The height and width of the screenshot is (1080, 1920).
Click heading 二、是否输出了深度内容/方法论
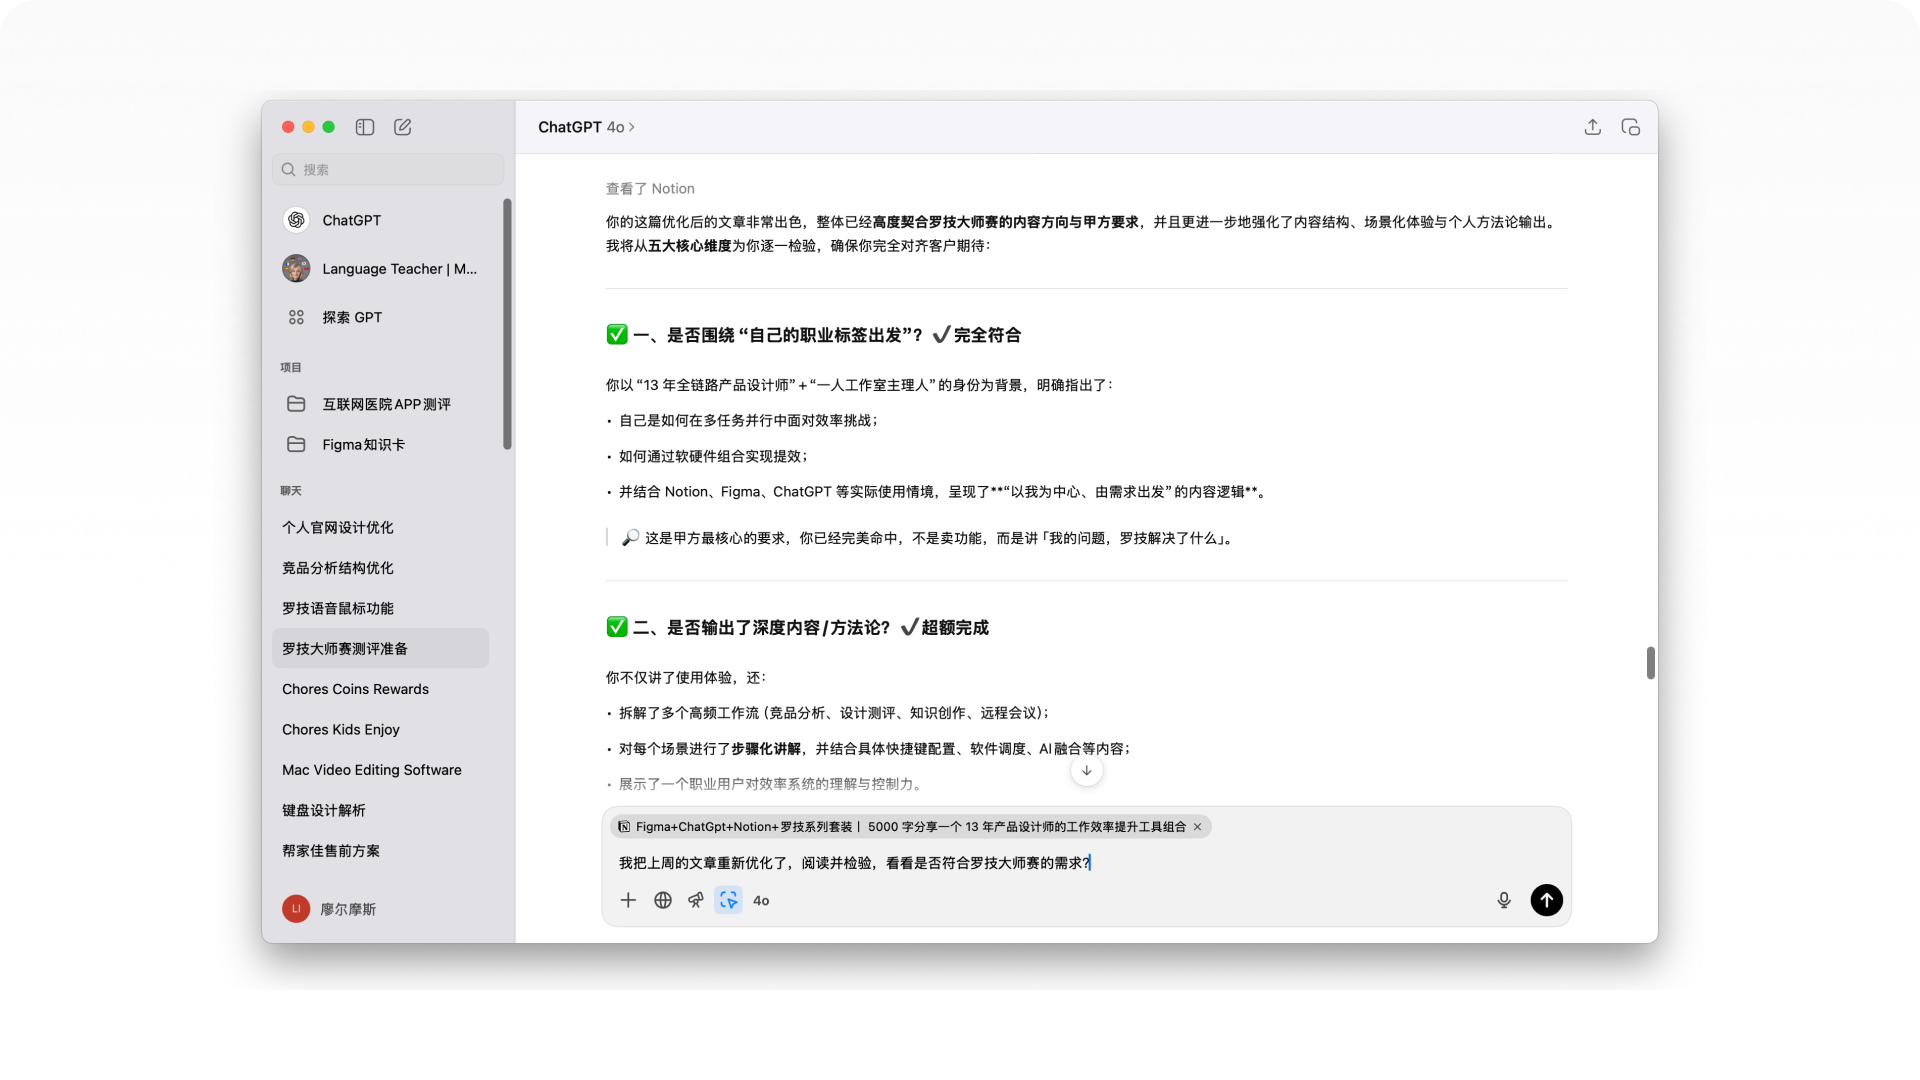pyautogui.click(x=797, y=628)
